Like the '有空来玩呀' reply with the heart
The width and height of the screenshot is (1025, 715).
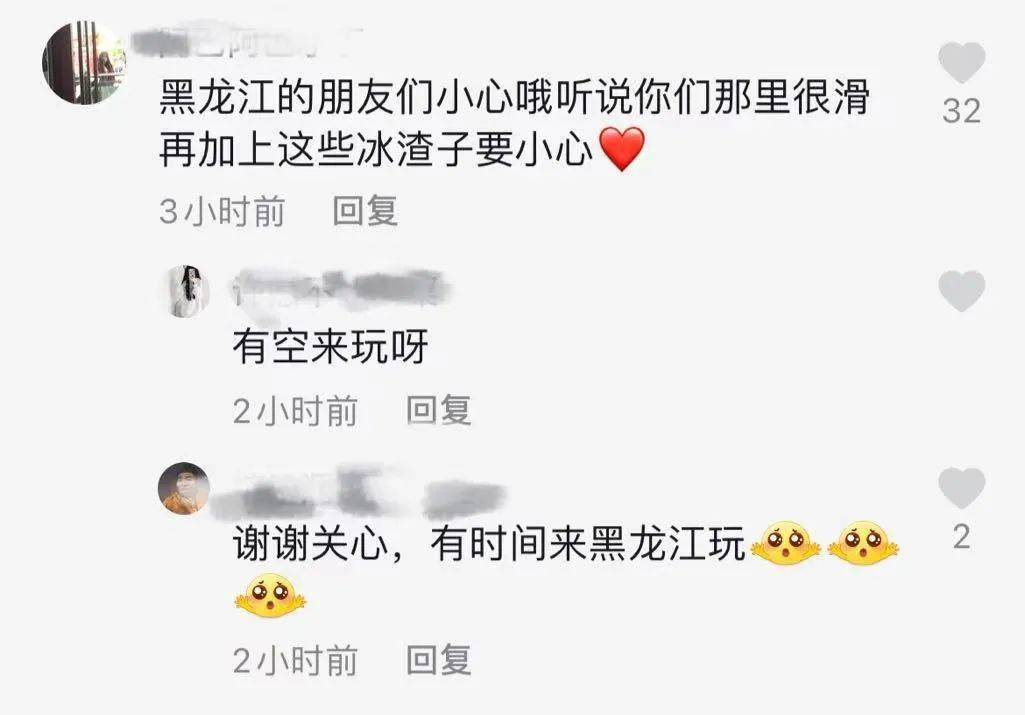pos(962,291)
